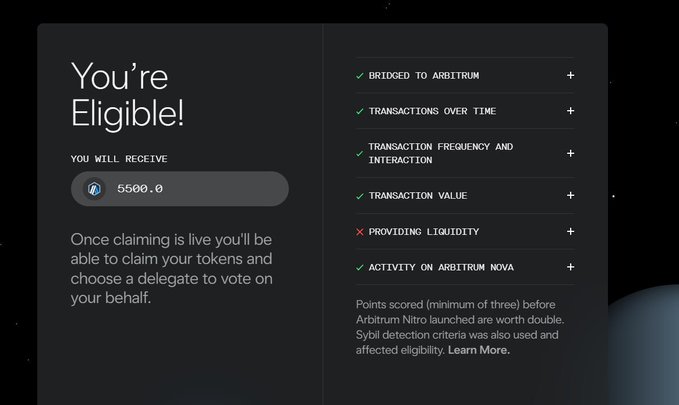The width and height of the screenshot is (679, 405).
Task: Expand Transaction Frequency and Interaction row
Action: [570, 153]
